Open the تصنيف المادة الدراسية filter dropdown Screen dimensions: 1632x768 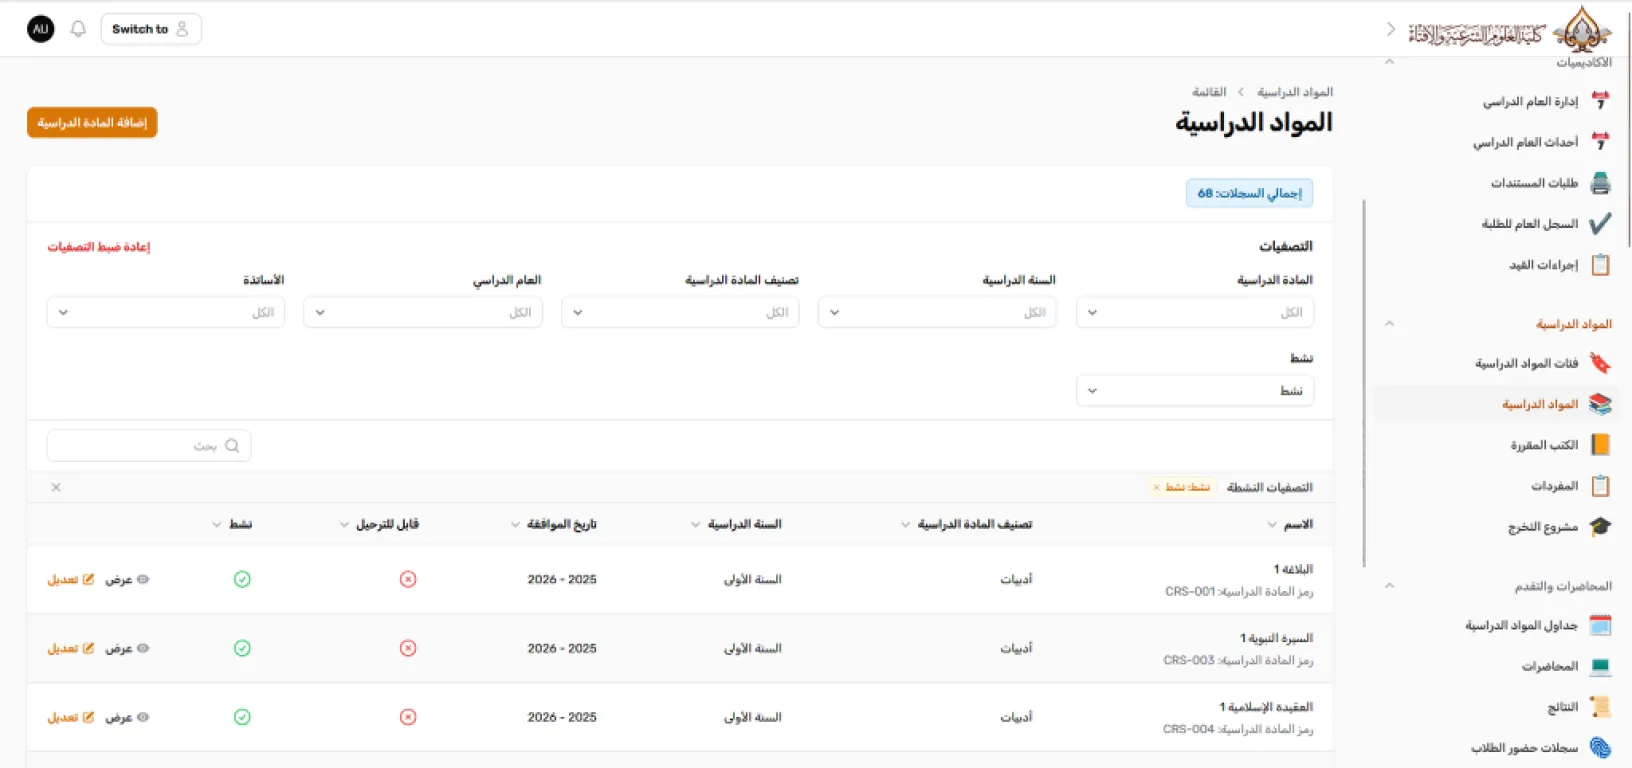[680, 313]
